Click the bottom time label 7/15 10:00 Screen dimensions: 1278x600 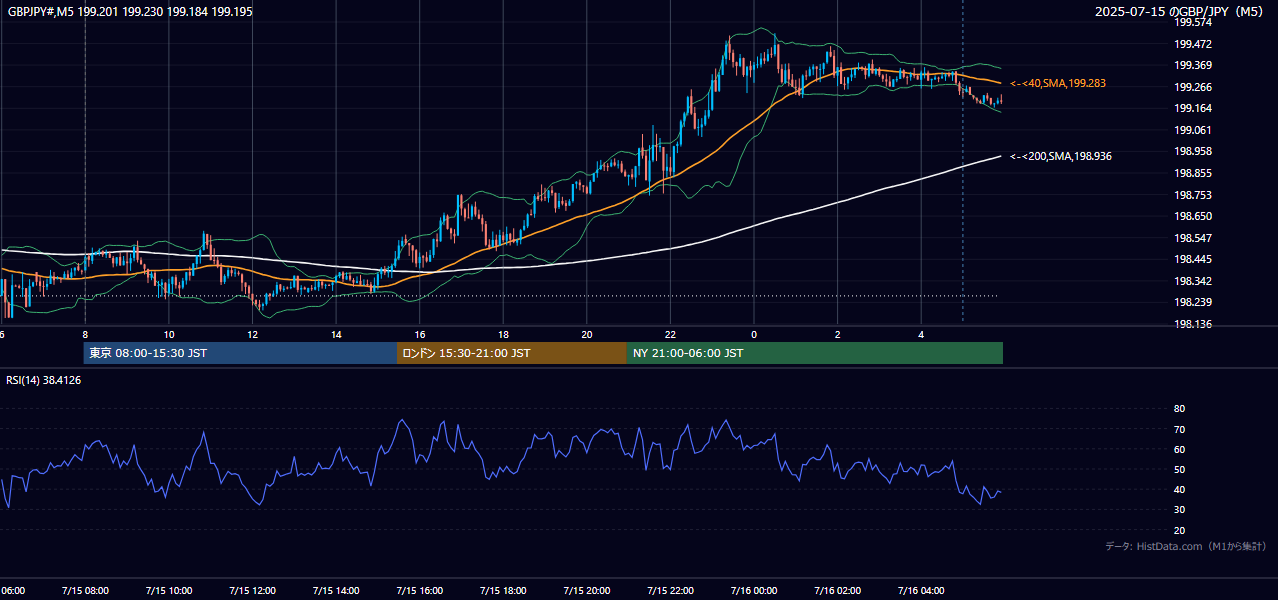169,590
